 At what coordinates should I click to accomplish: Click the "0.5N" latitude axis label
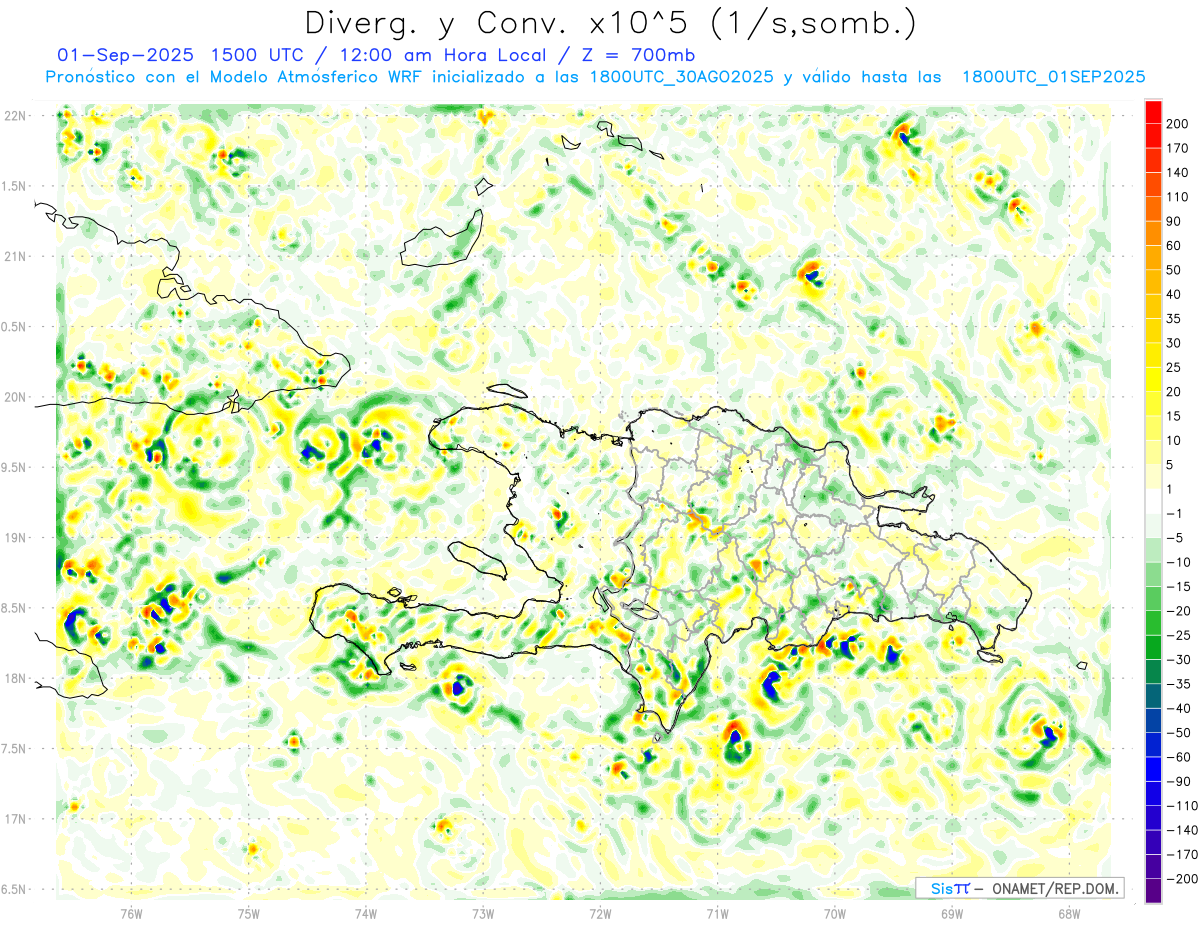[x=15, y=327]
